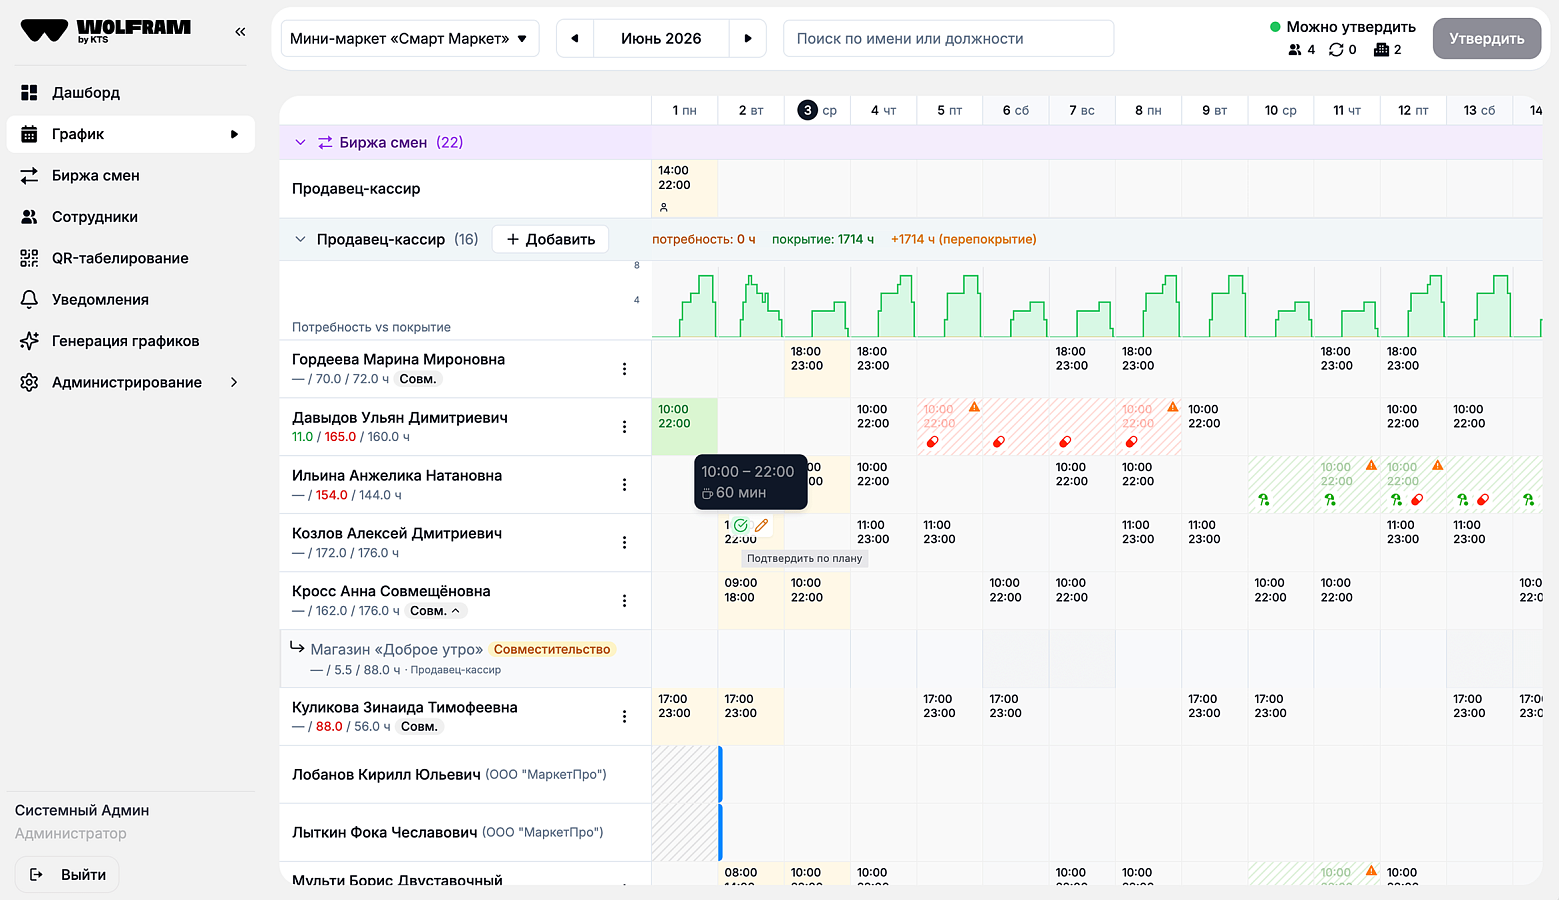Go to next month with right arrow

[748, 39]
